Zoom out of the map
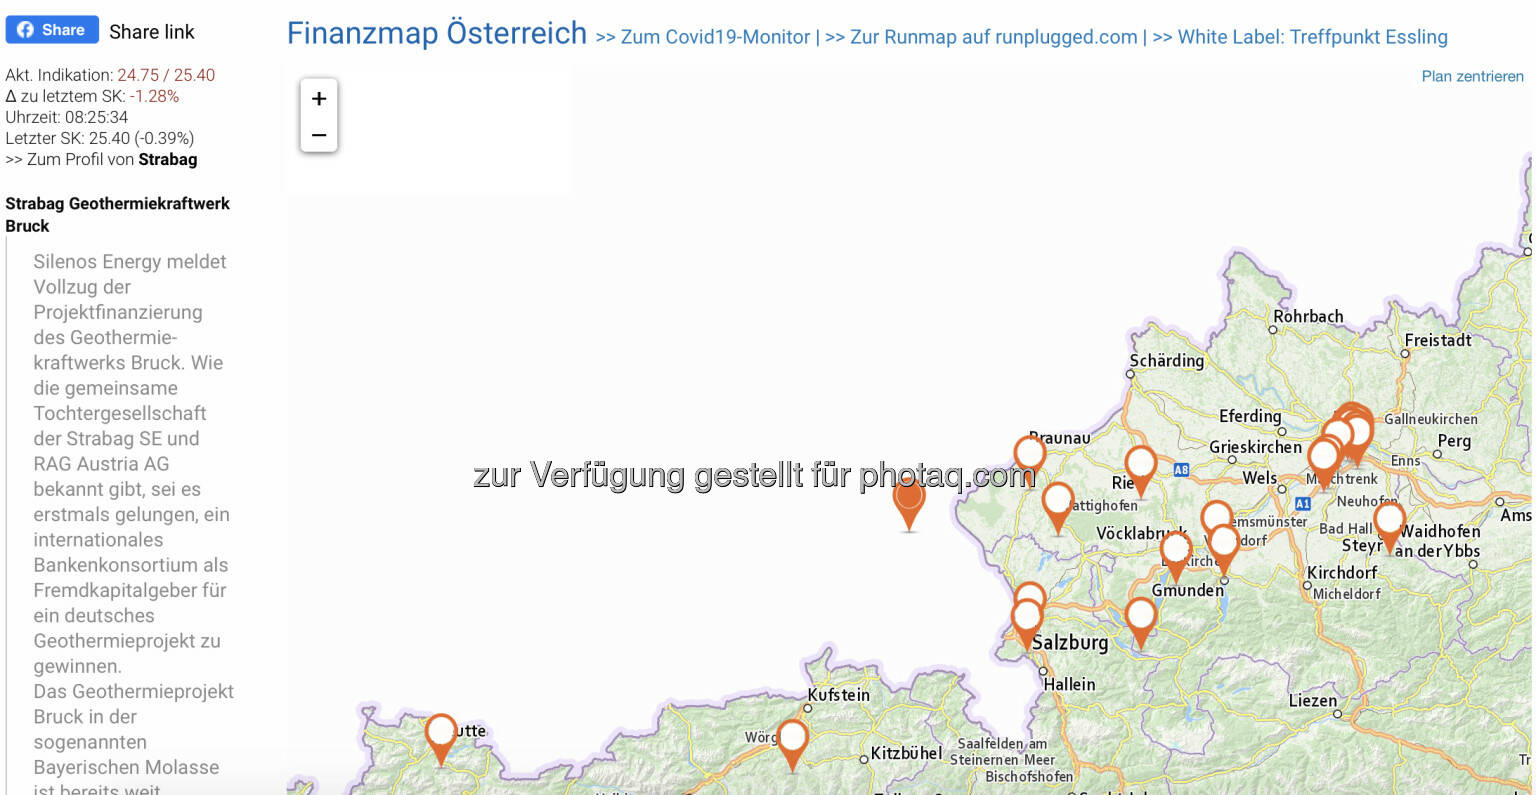 tap(319, 135)
